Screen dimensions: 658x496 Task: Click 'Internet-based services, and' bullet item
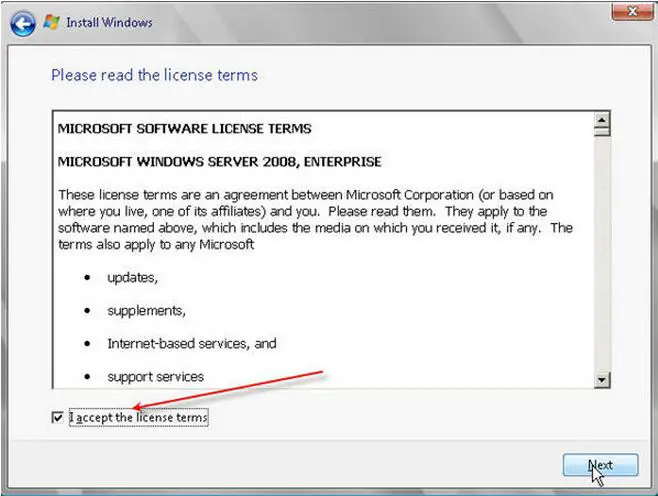[x=192, y=344]
